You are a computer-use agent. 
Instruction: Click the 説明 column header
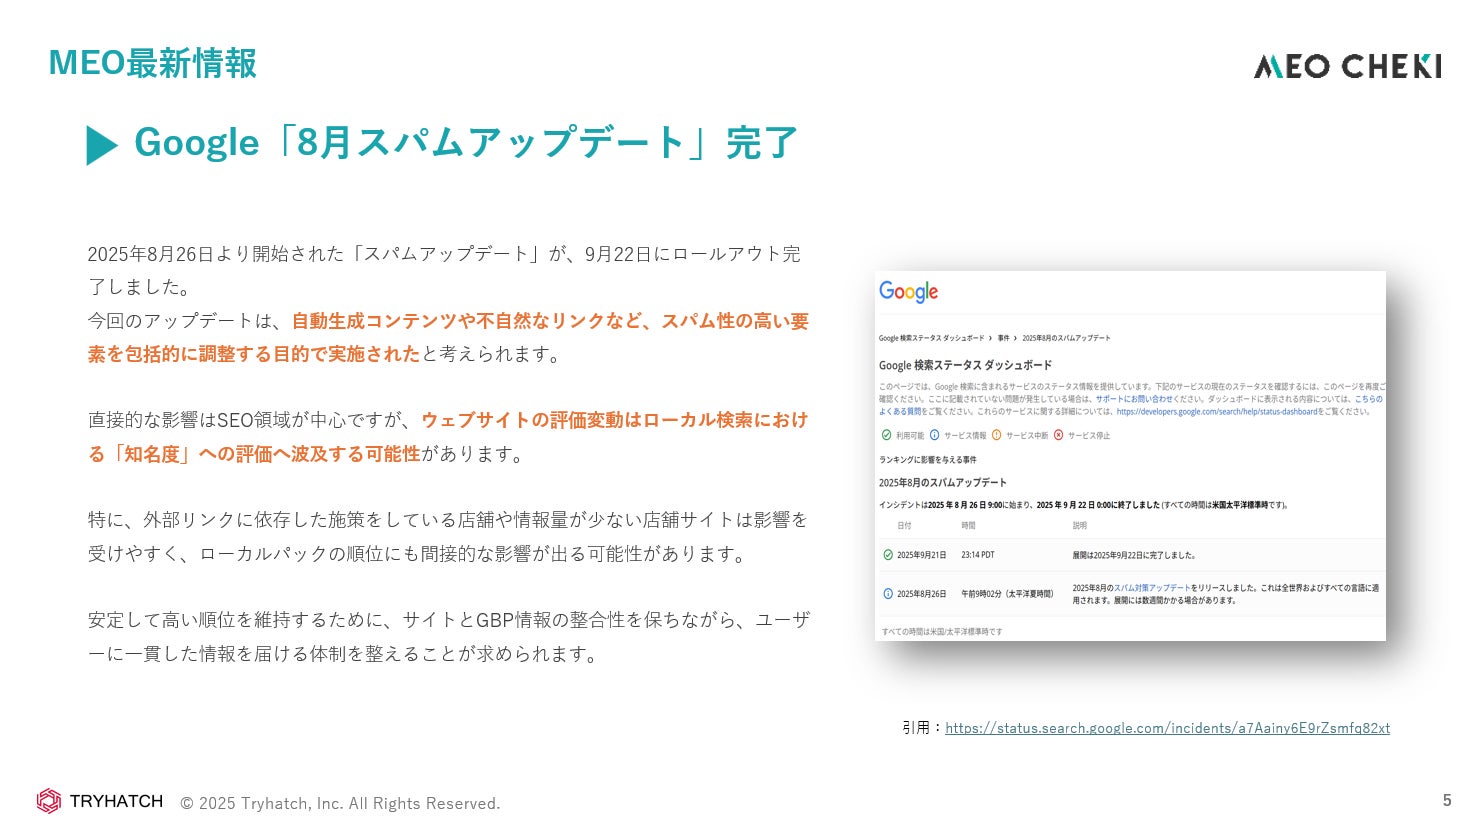click(x=1079, y=525)
